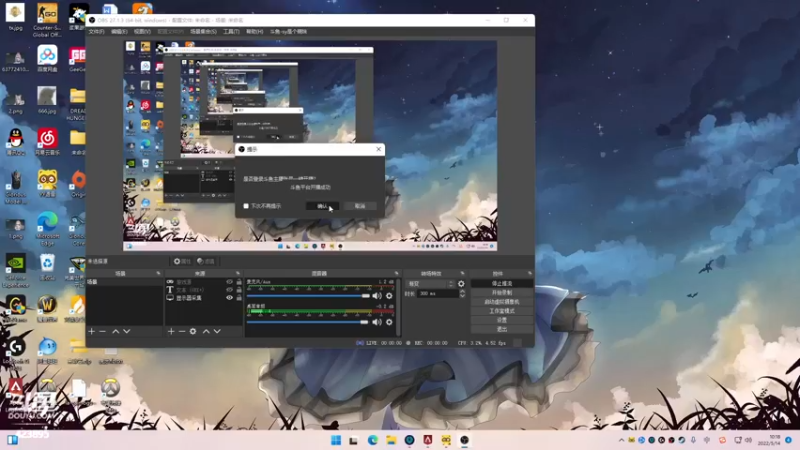Screen dimensions: 800x450
Task: Move the source up in Sources panel
Action: [x=206, y=332]
